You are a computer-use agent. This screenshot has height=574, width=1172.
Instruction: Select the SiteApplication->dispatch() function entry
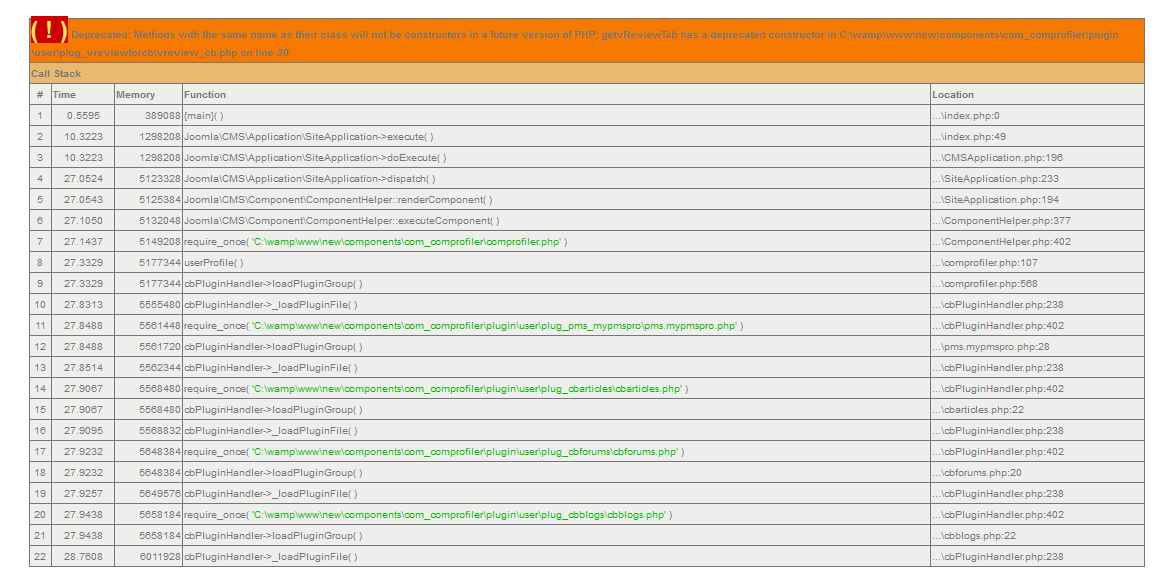(x=310, y=179)
